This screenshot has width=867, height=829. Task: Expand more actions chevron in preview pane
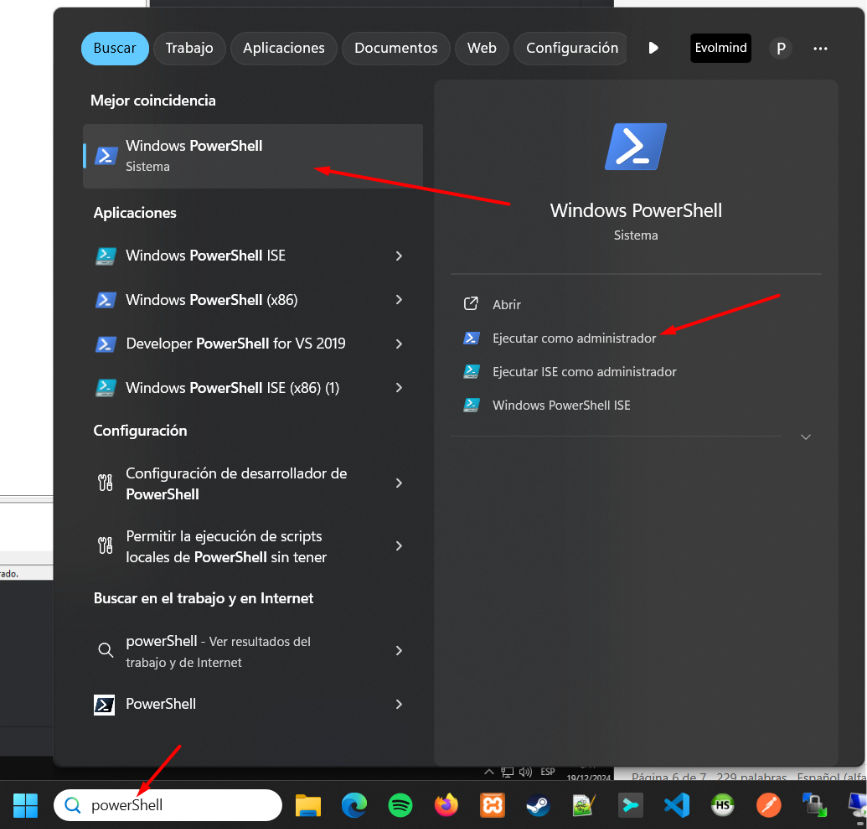pyautogui.click(x=806, y=437)
